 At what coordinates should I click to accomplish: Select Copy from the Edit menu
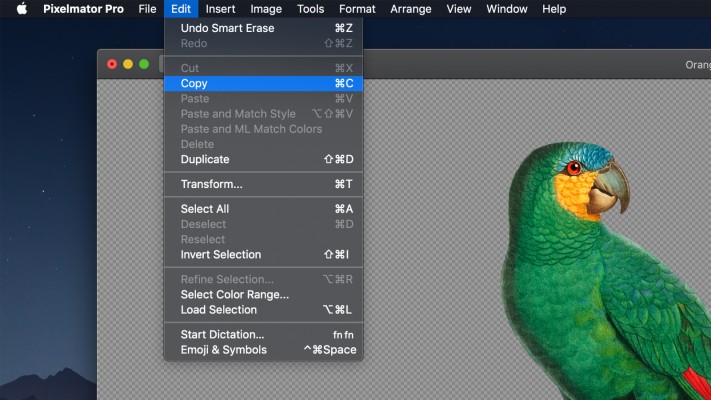click(x=194, y=84)
